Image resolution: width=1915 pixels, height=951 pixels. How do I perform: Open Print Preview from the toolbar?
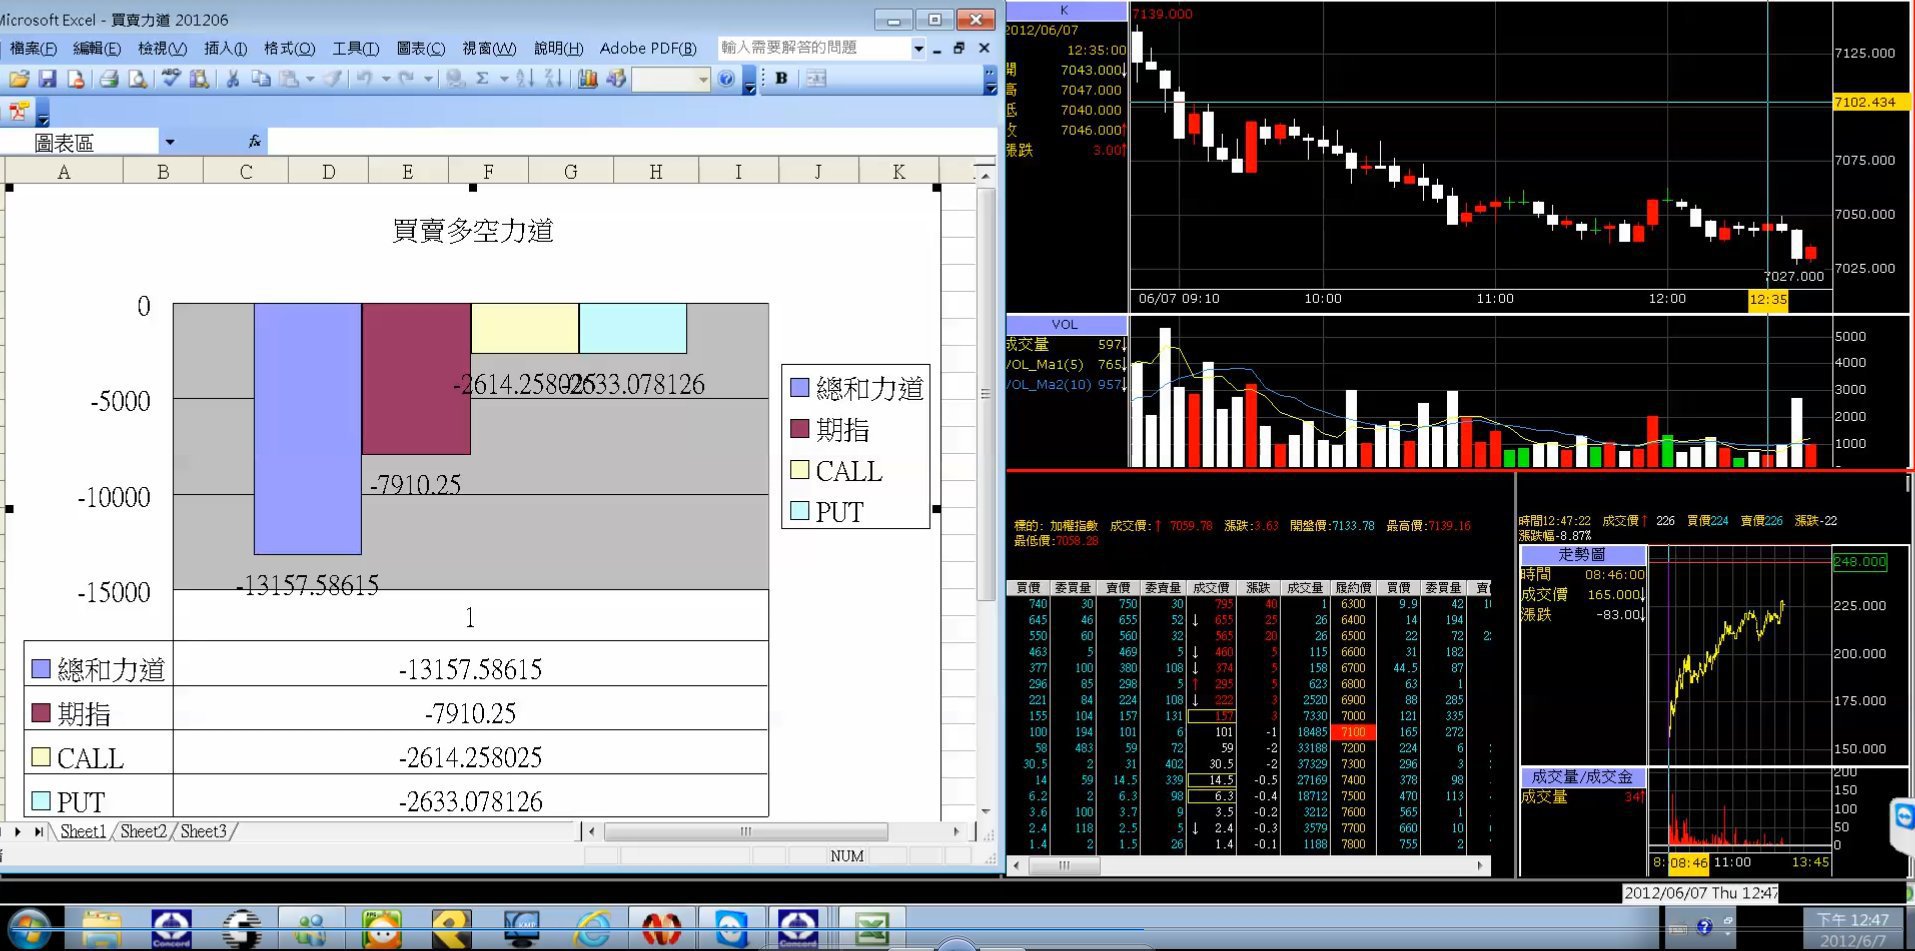138,78
